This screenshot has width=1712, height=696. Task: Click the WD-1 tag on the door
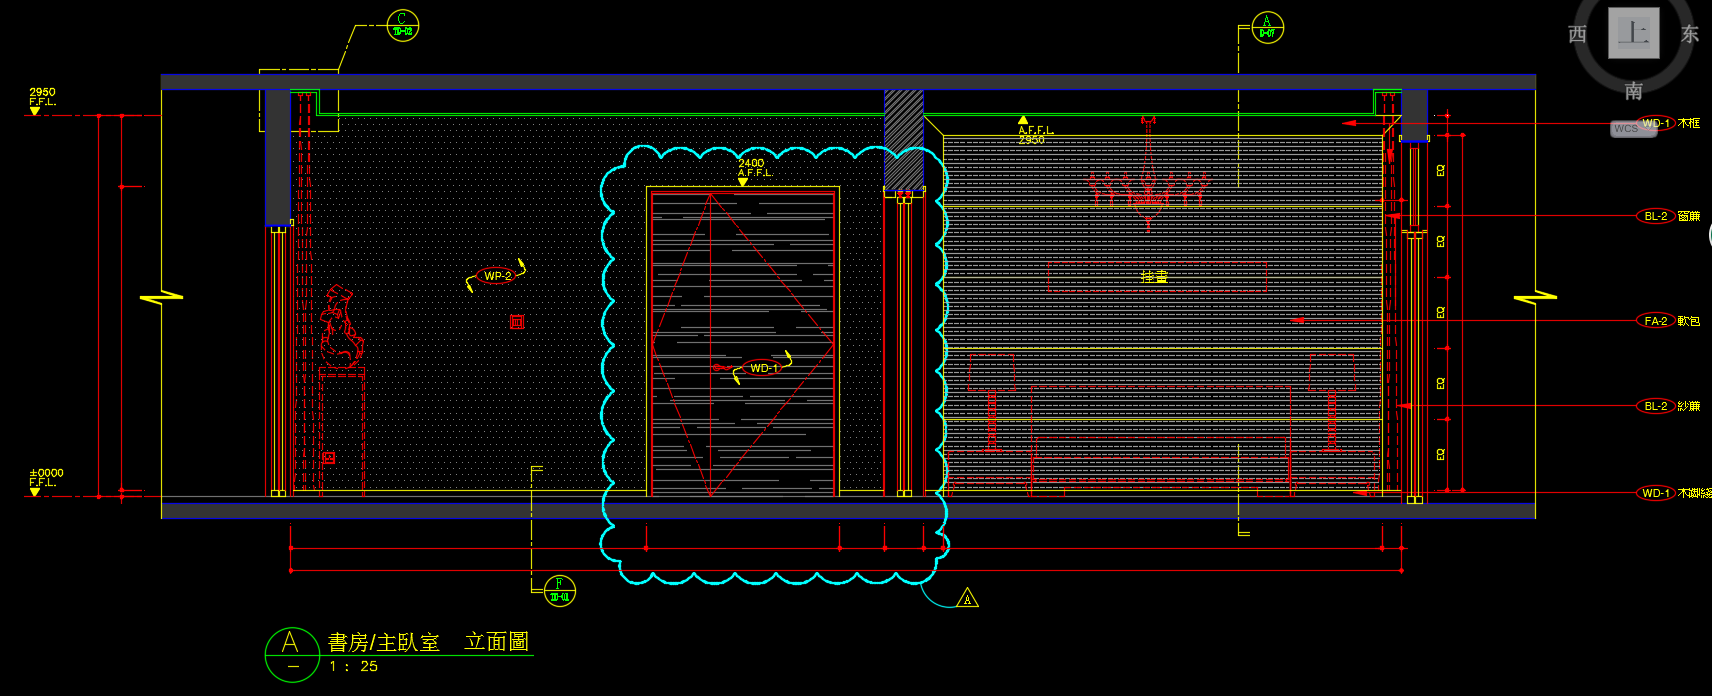click(x=763, y=368)
